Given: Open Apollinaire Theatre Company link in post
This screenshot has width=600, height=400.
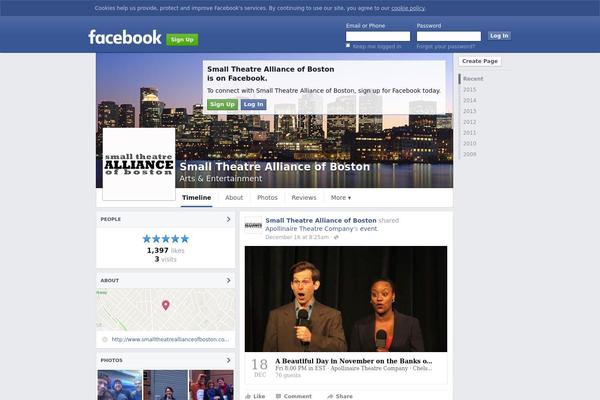Looking at the screenshot, I should [x=309, y=229].
